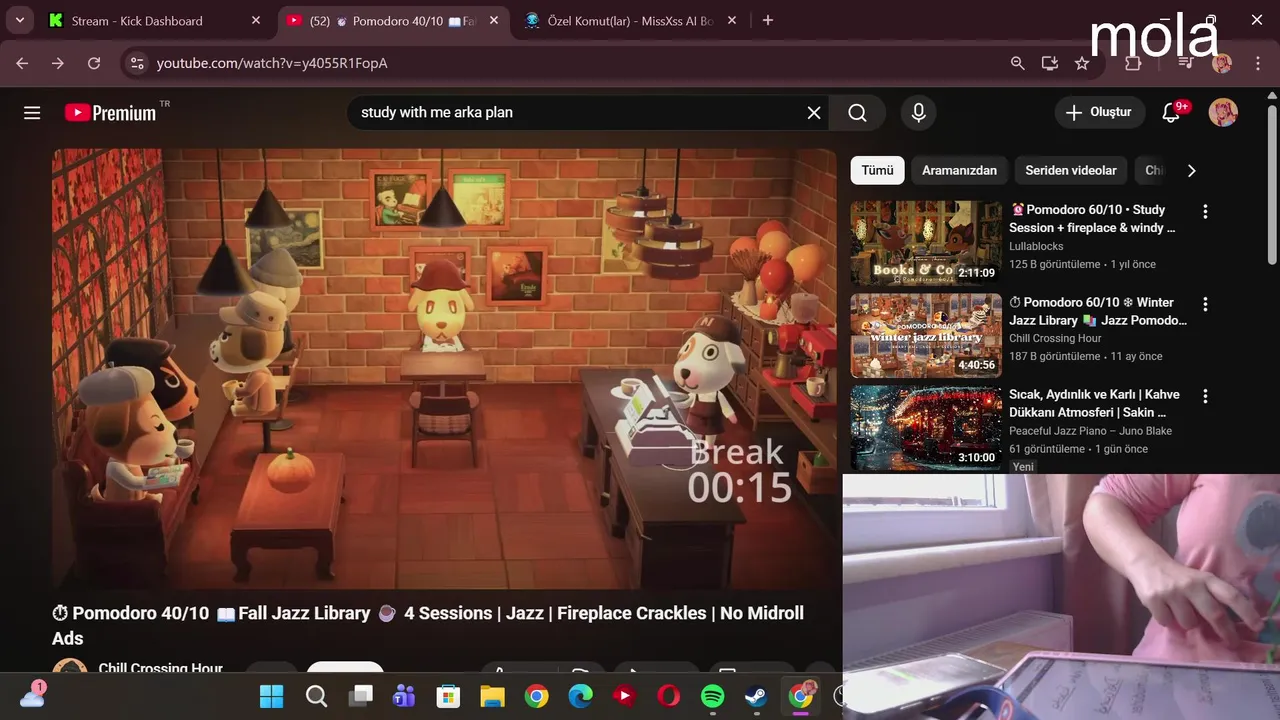Open the weather widget on the taskbar
This screenshot has height=720, width=1280.
coord(32,694)
